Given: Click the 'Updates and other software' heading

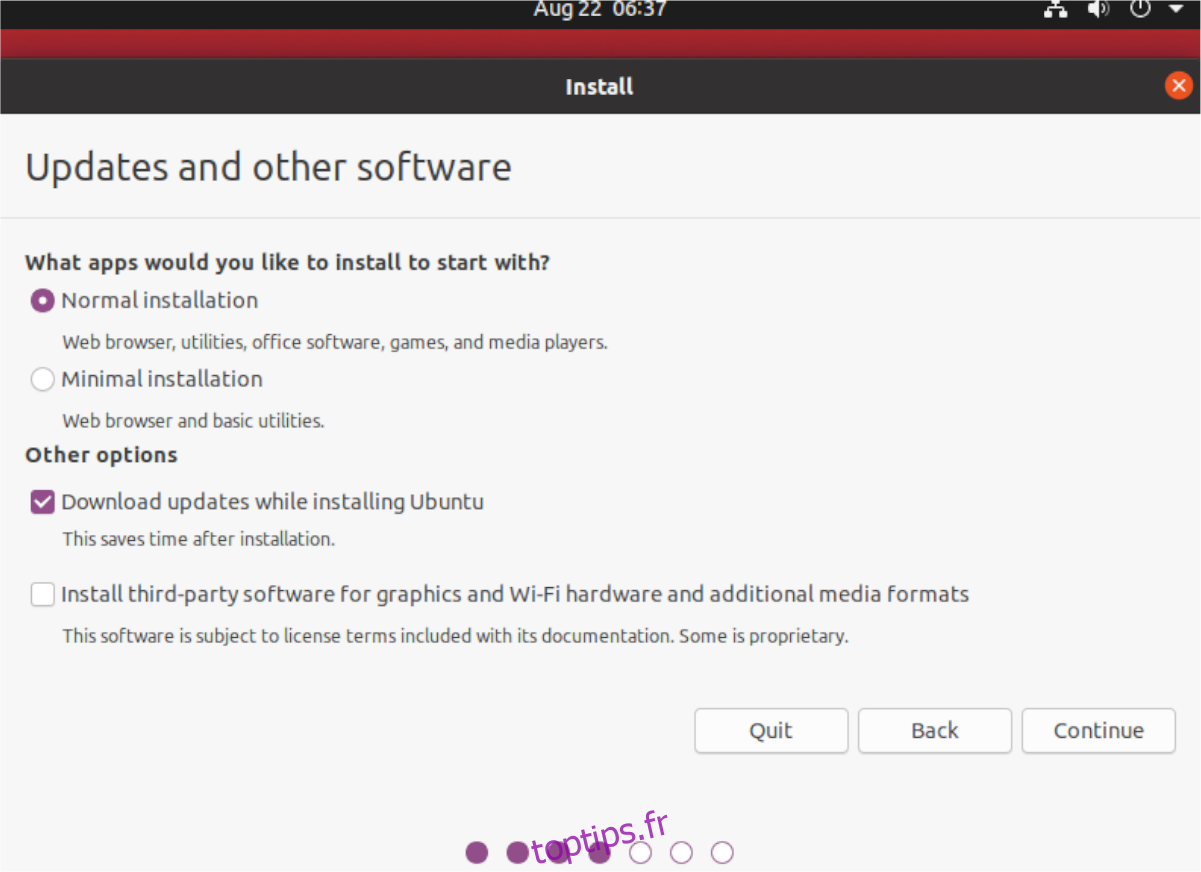Looking at the screenshot, I should coord(268,167).
